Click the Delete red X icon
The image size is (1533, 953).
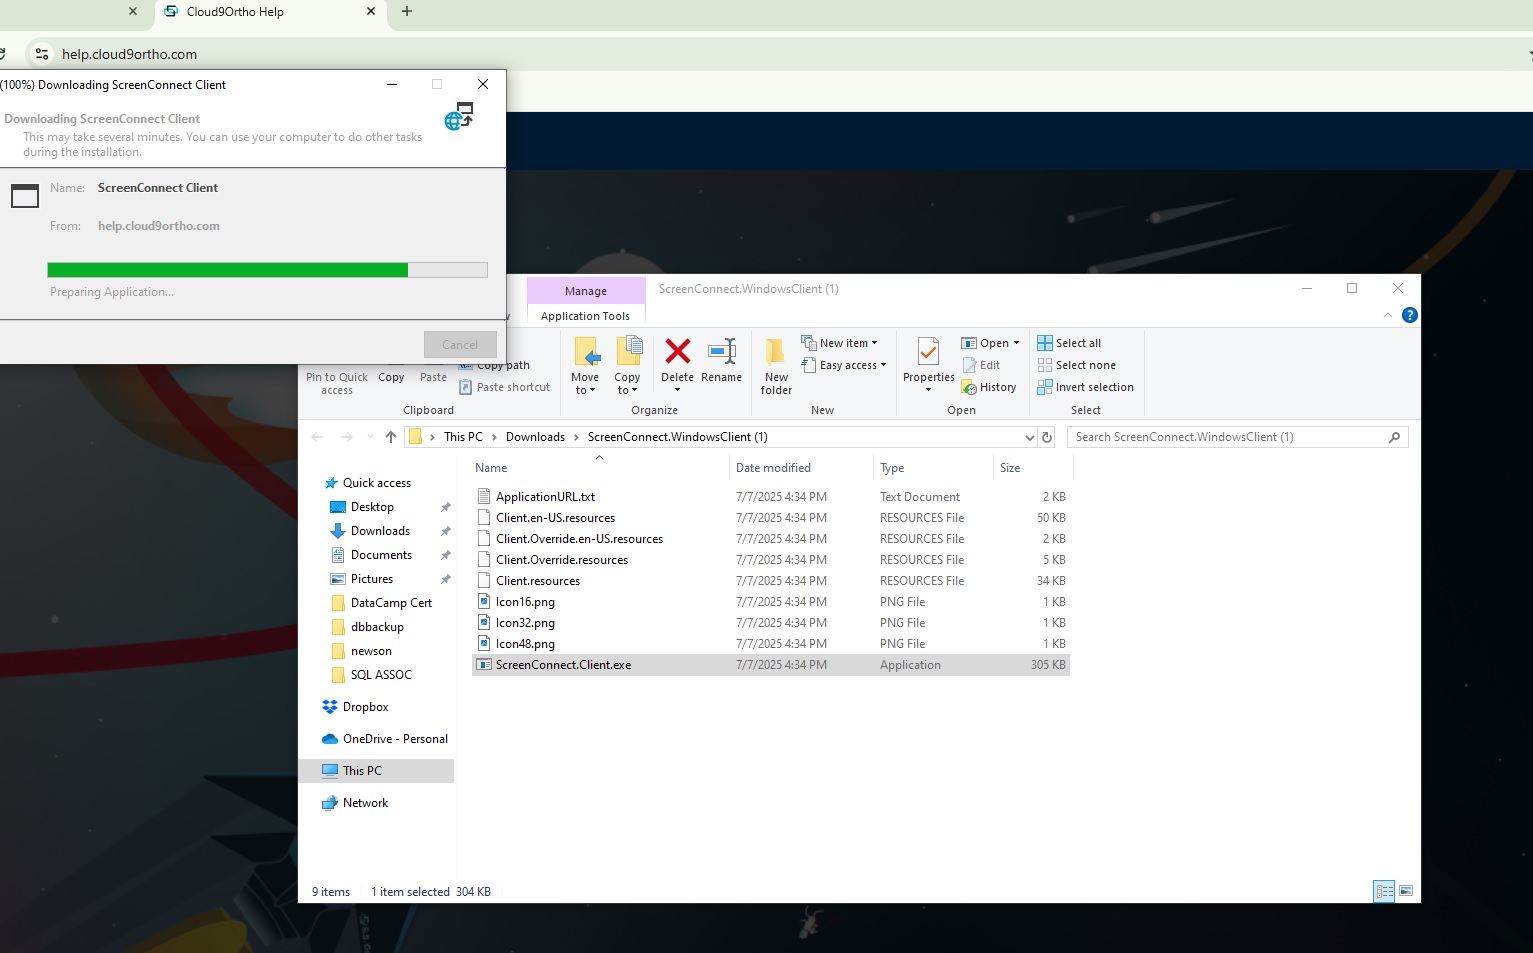pos(678,351)
